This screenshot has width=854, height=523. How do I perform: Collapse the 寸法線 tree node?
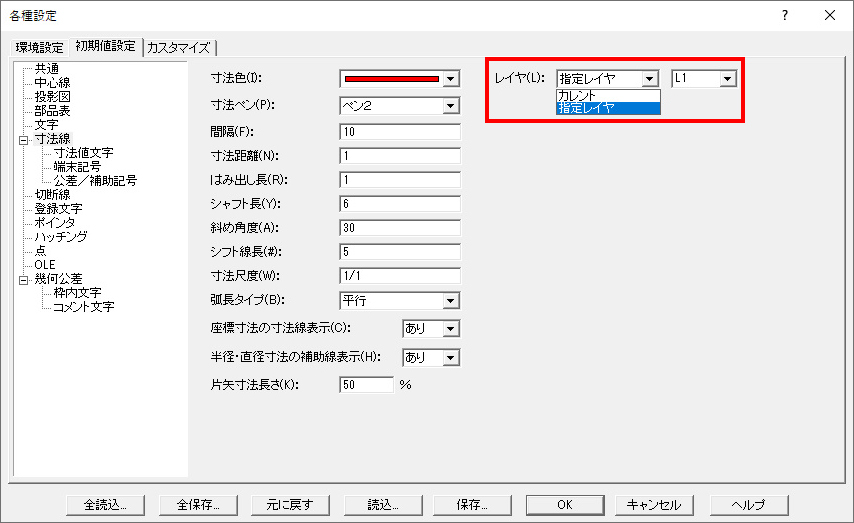coord(22,139)
